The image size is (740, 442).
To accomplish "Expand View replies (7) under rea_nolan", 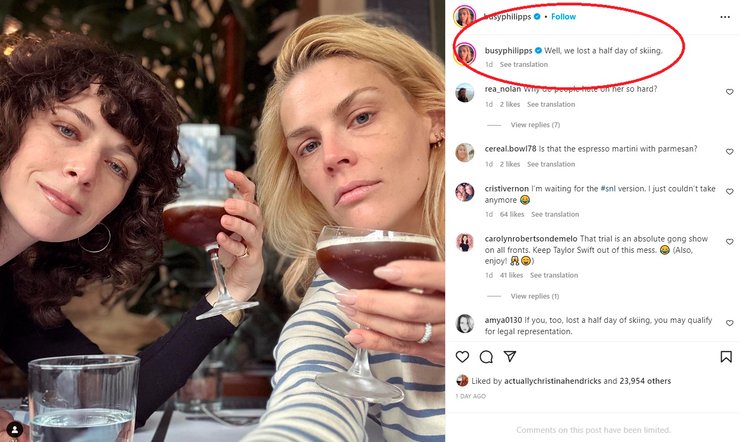I will click(535, 125).
